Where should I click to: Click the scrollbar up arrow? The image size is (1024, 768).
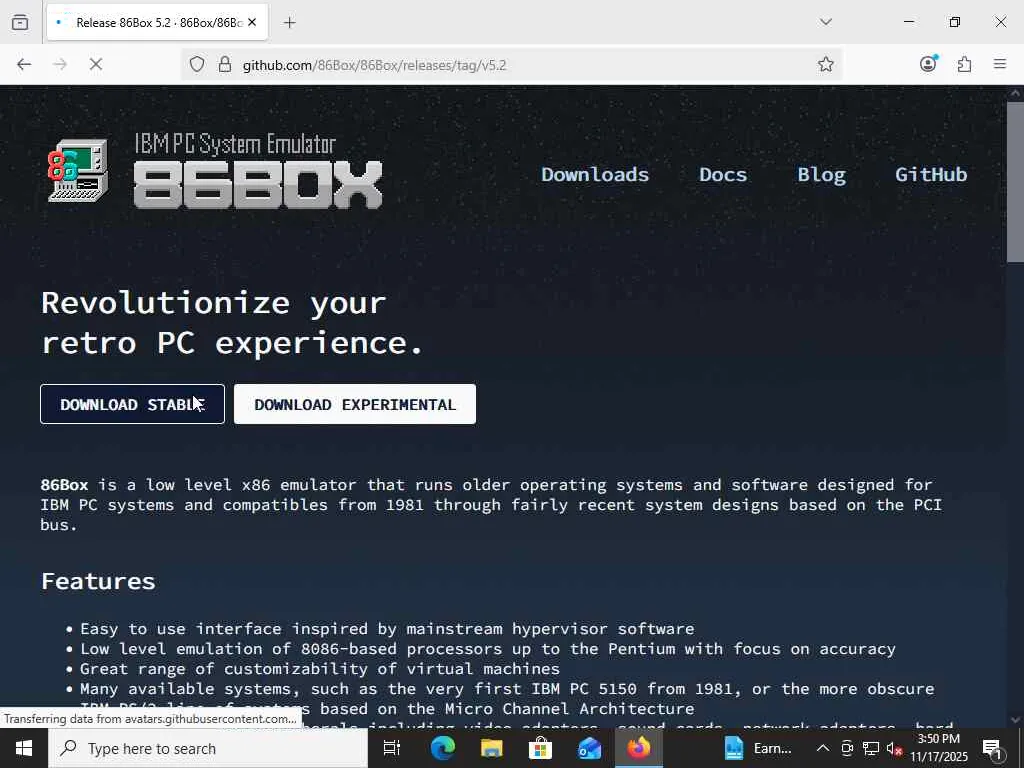pos(1016,93)
